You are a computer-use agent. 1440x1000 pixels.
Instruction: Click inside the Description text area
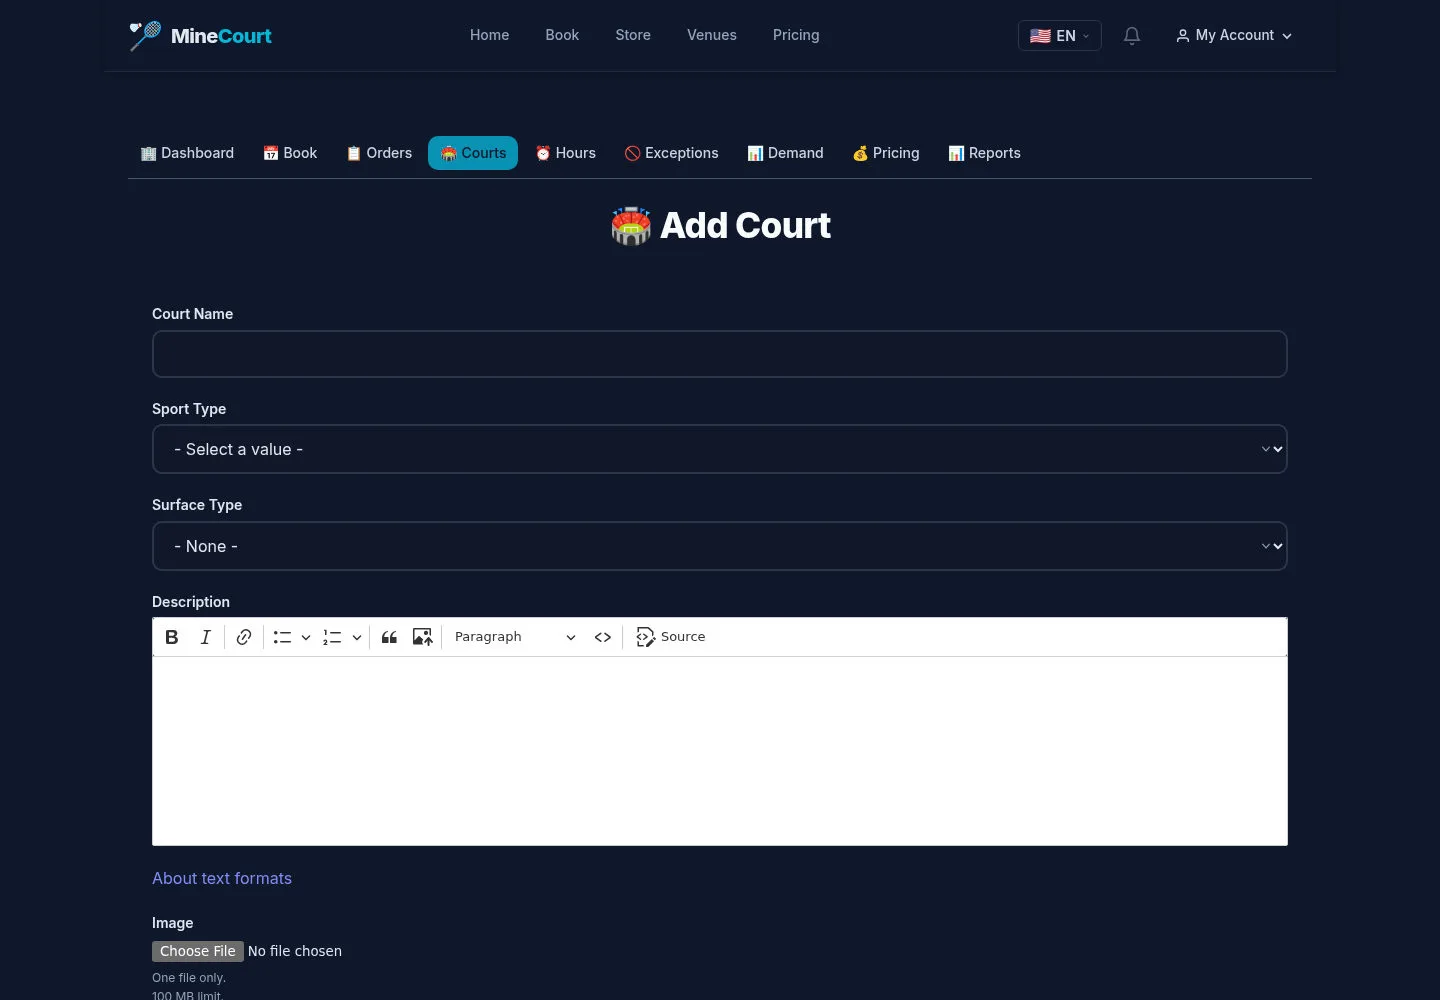[x=720, y=751]
